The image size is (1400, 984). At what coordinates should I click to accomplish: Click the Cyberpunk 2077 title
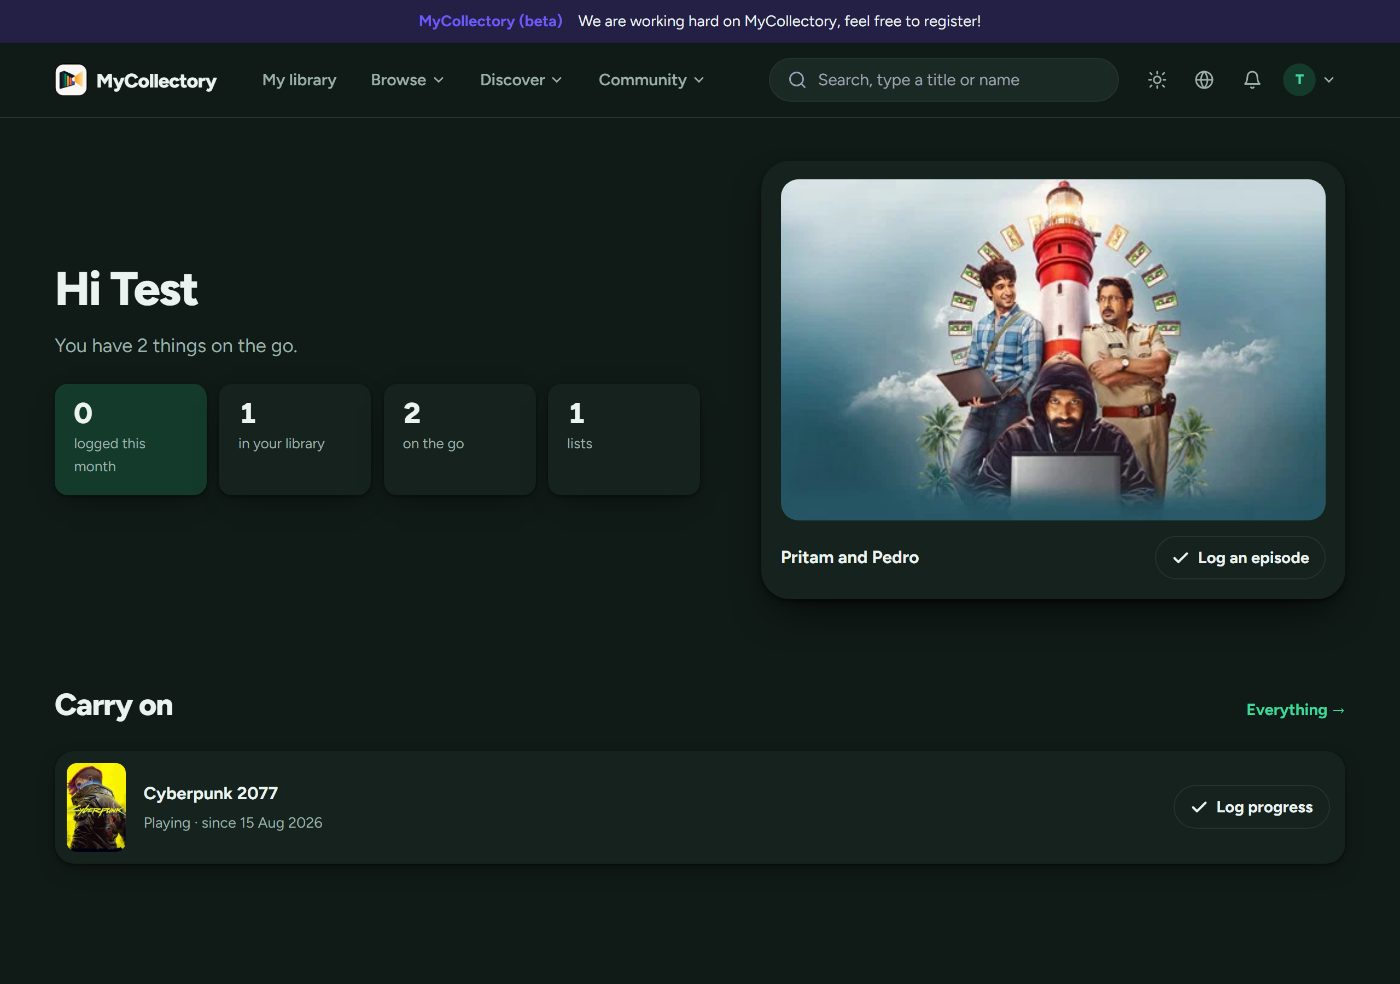(x=211, y=793)
